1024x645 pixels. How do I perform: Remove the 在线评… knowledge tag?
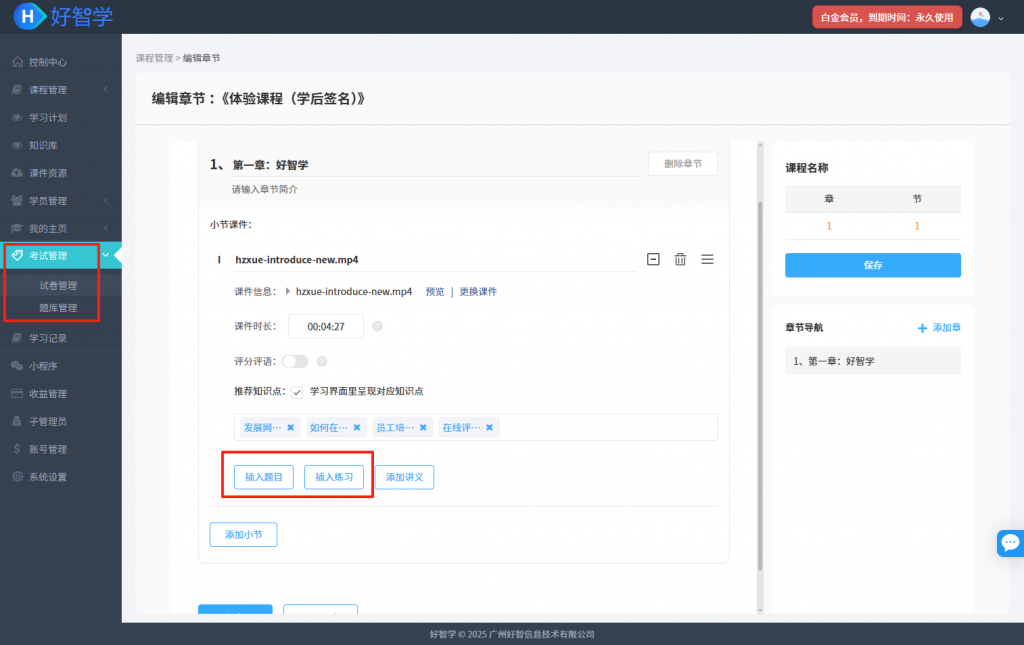(489, 427)
